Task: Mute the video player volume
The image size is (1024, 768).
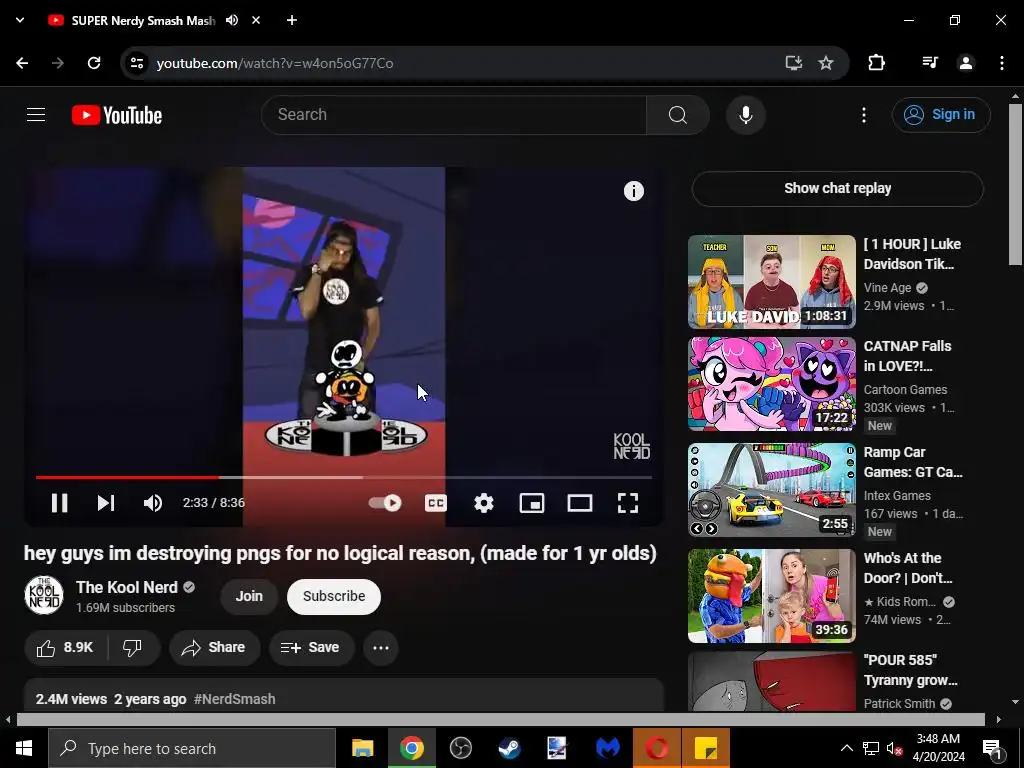Action: pos(152,503)
